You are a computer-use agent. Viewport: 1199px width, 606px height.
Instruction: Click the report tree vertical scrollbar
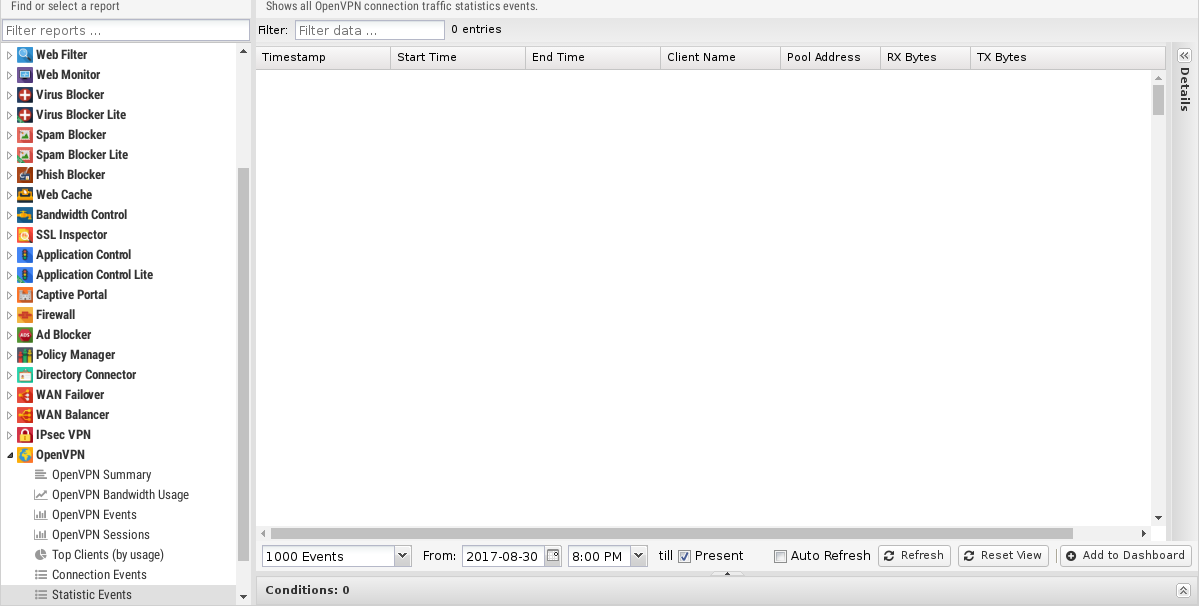pyautogui.click(x=243, y=365)
